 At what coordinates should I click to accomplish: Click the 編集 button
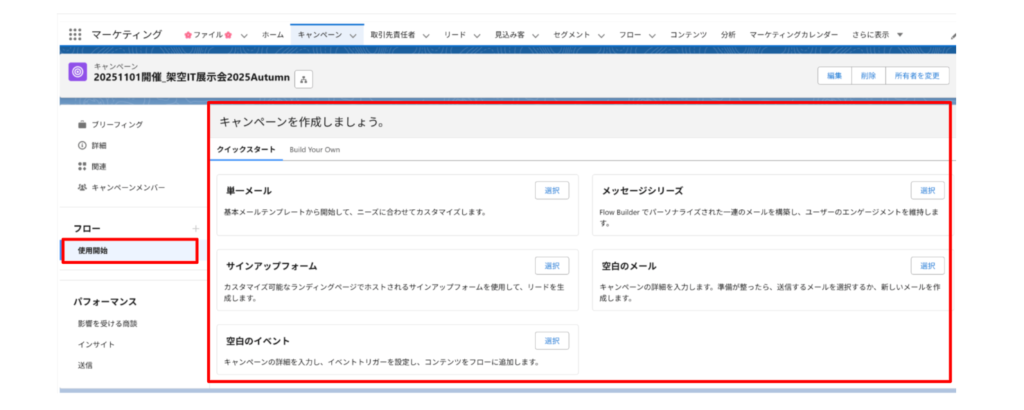[835, 76]
